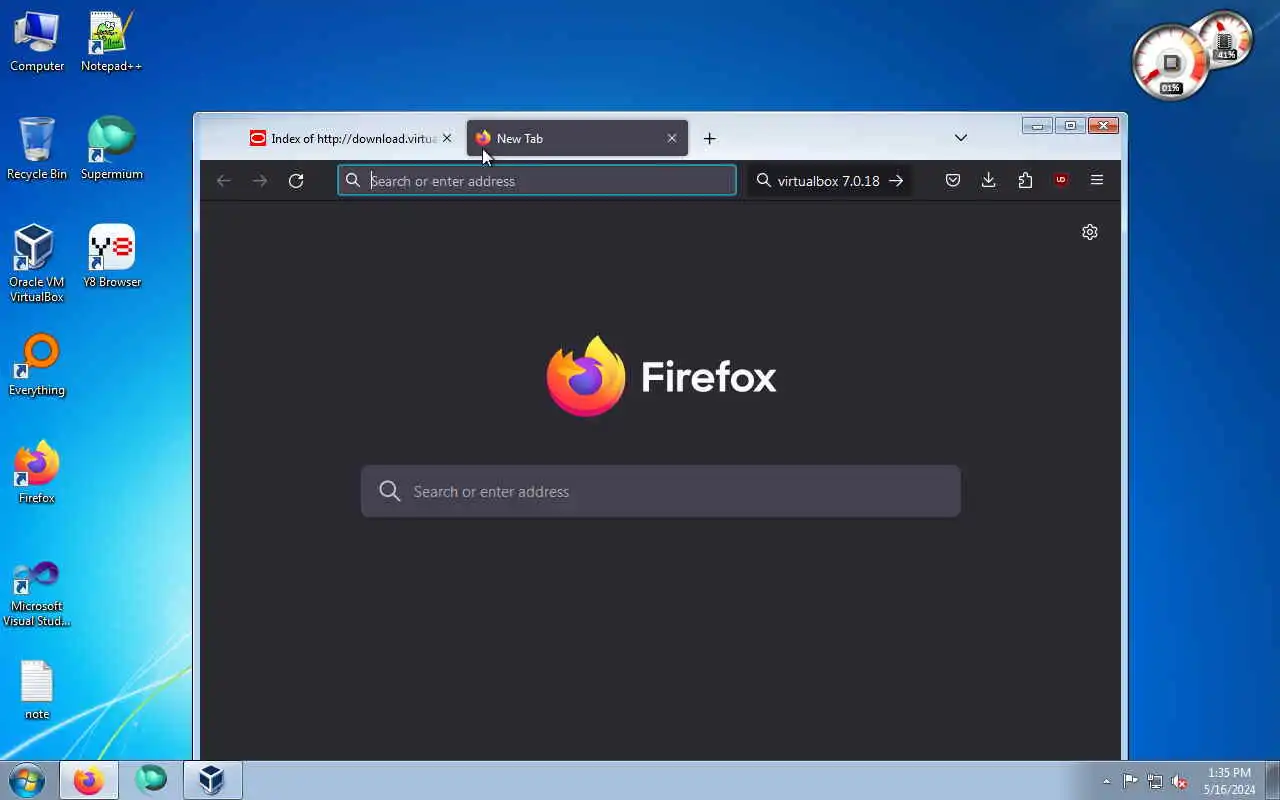The image size is (1280, 800).
Task: Open Computer desktop icon
Action: [x=37, y=43]
